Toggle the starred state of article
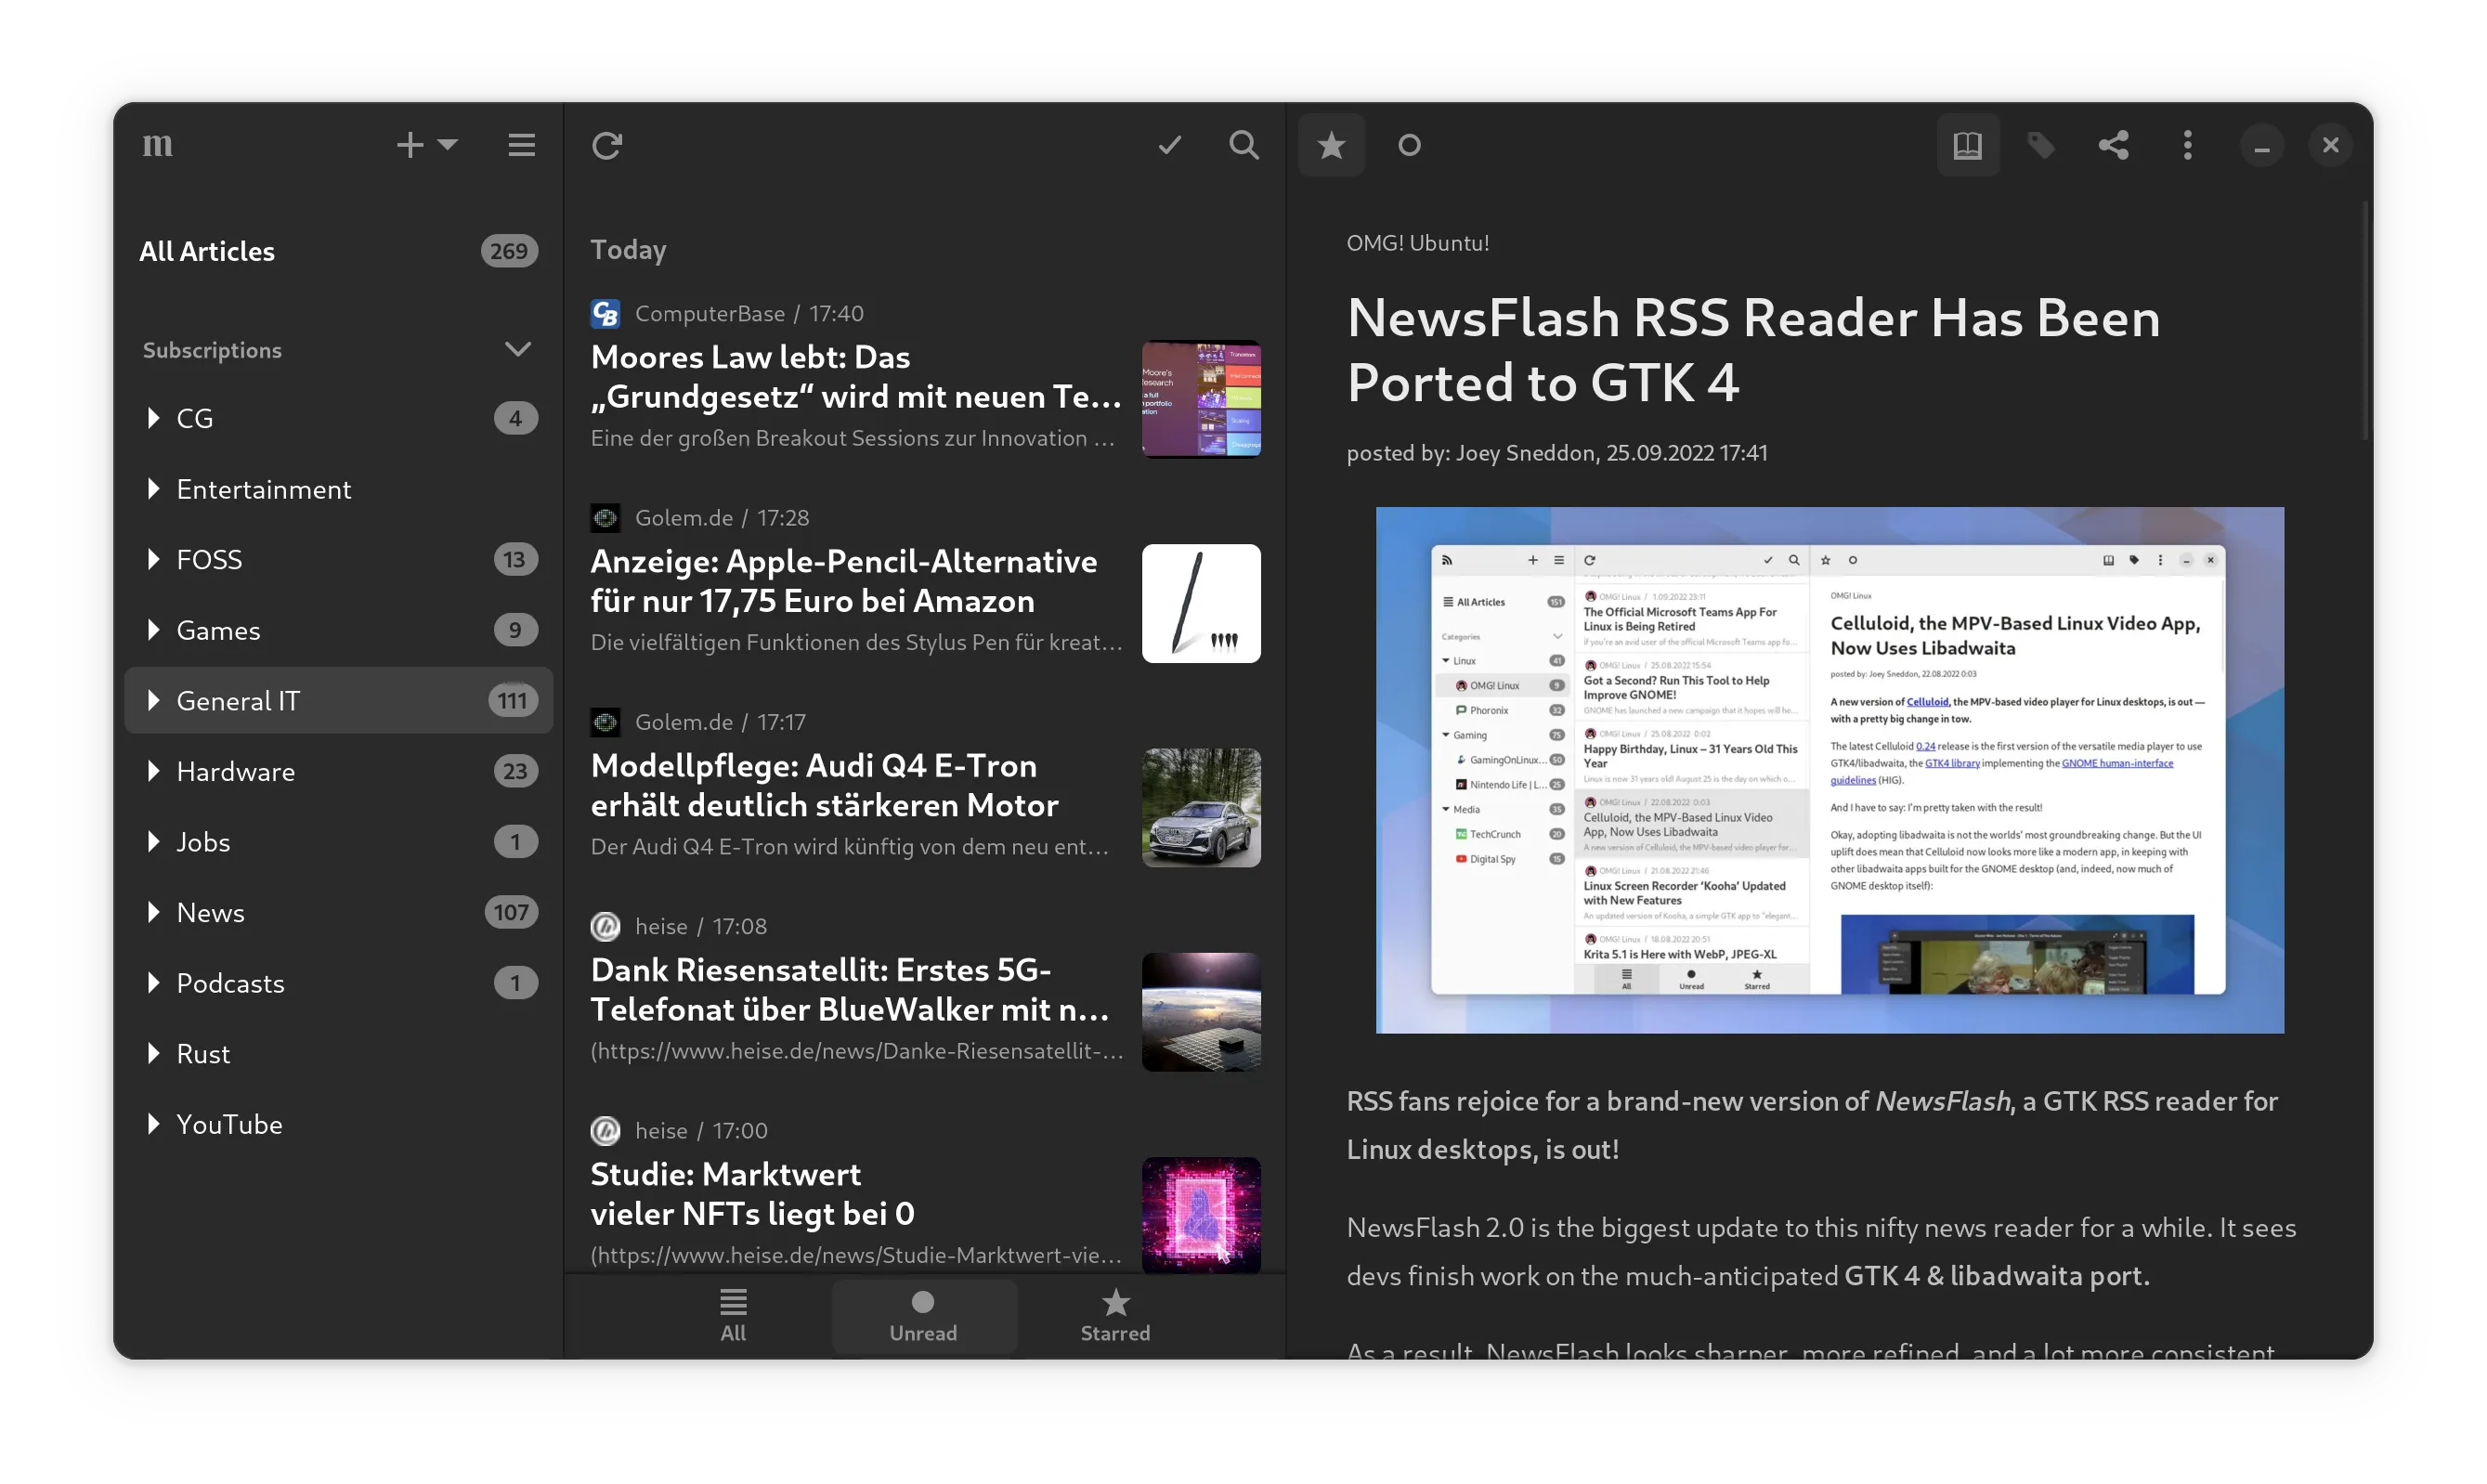The width and height of the screenshot is (2487, 1484). coord(1331,146)
